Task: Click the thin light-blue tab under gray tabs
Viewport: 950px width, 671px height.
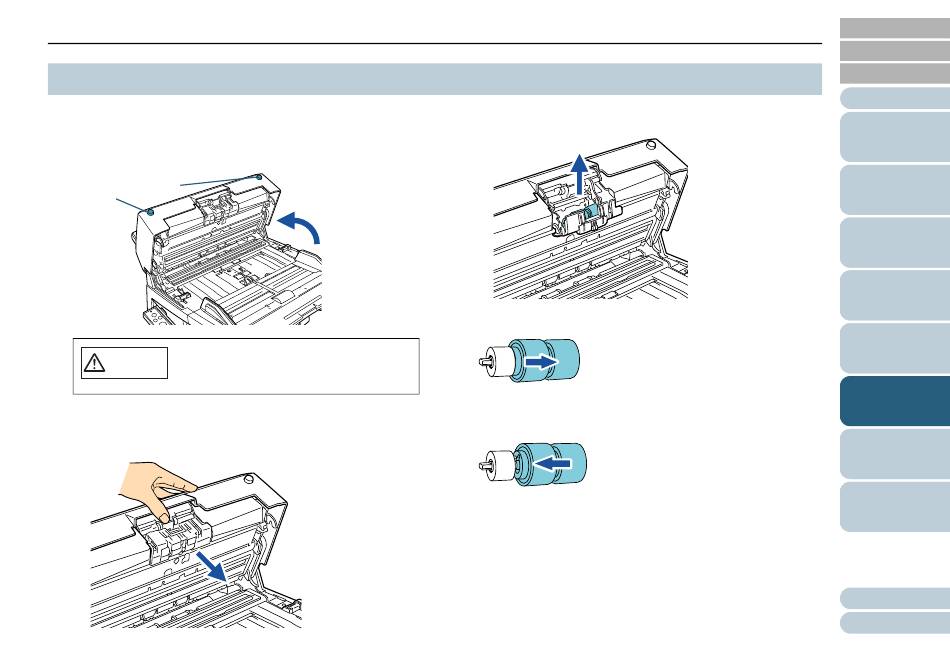Action: 895,98
